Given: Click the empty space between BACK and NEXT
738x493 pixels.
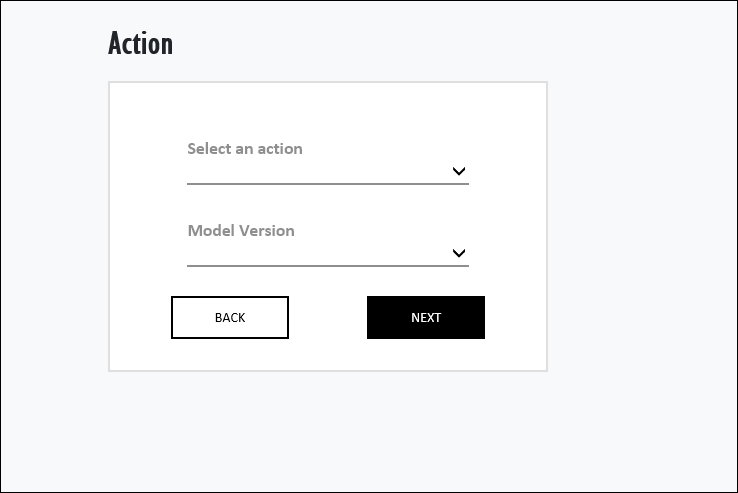Looking at the screenshot, I should click(x=328, y=318).
